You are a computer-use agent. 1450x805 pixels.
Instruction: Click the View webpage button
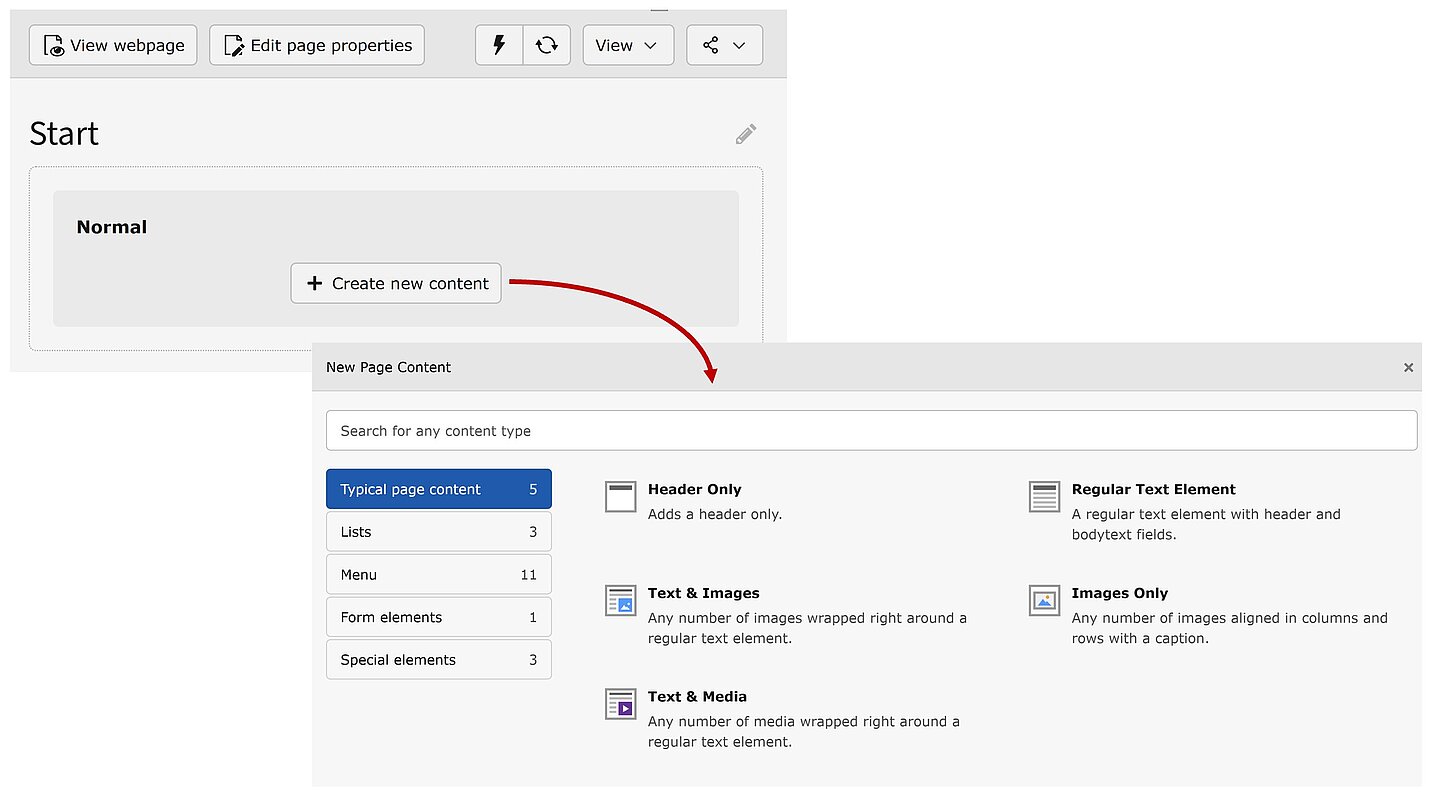pyautogui.click(x=113, y=45)
